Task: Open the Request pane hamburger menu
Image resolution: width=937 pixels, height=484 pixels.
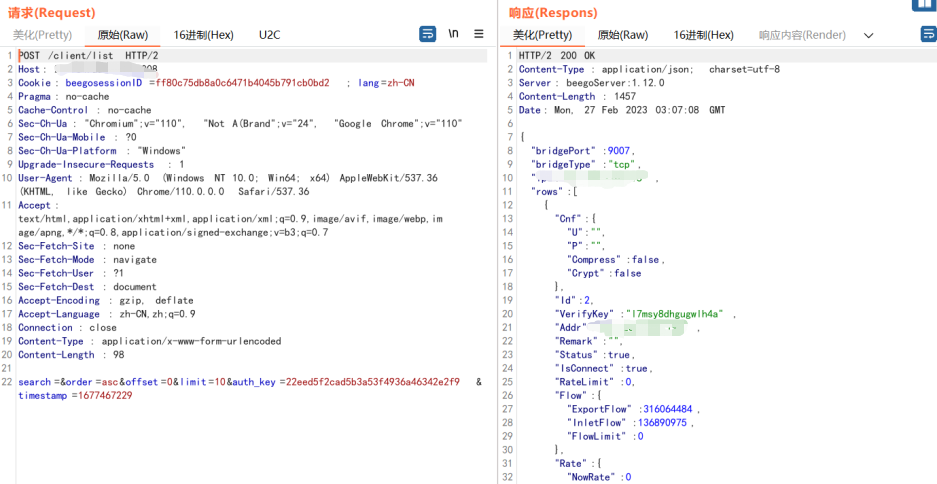Action: point(479,34)
